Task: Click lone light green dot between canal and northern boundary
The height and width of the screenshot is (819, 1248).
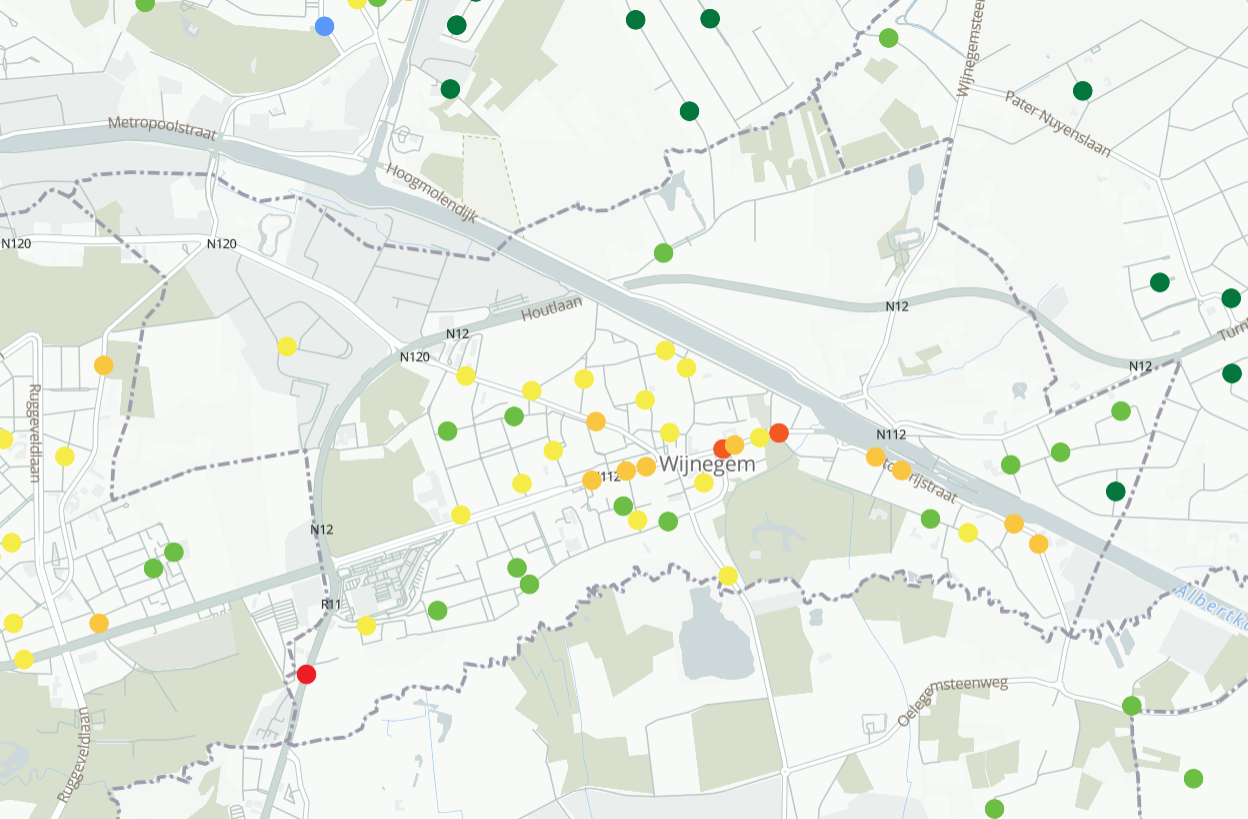Action: tap(663, 253)
